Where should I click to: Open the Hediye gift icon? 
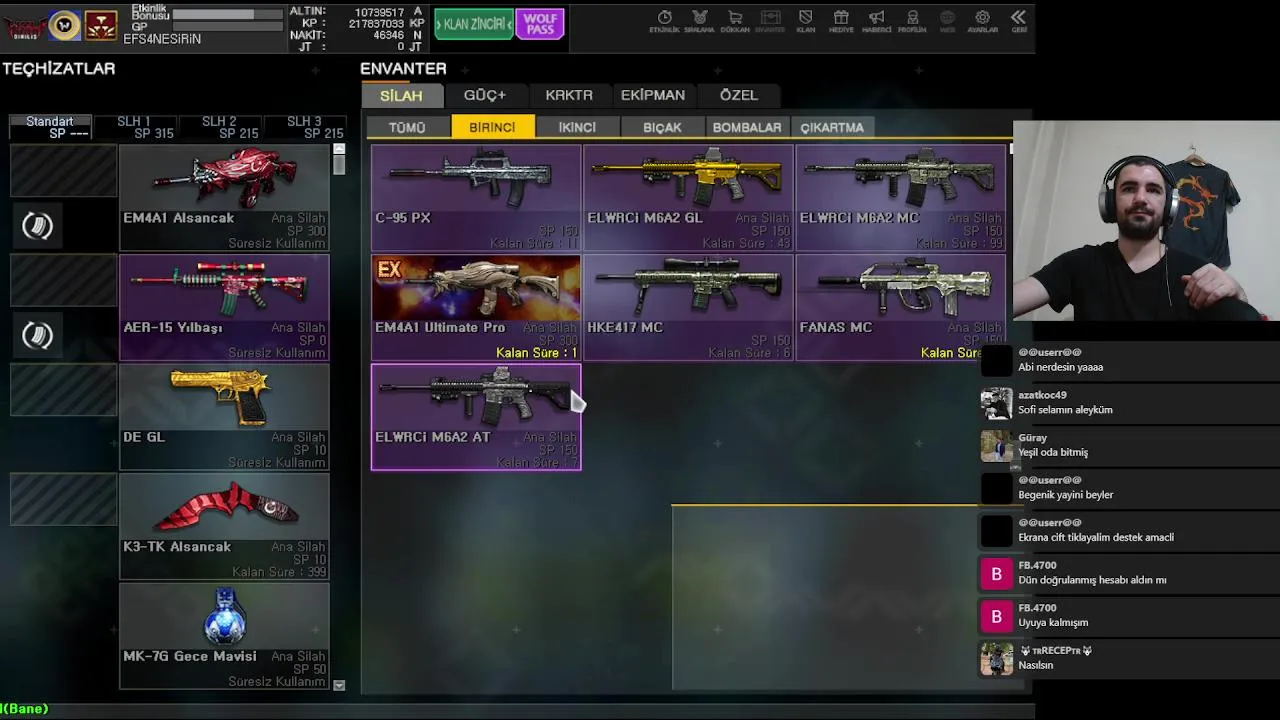[x=841, y=20]
